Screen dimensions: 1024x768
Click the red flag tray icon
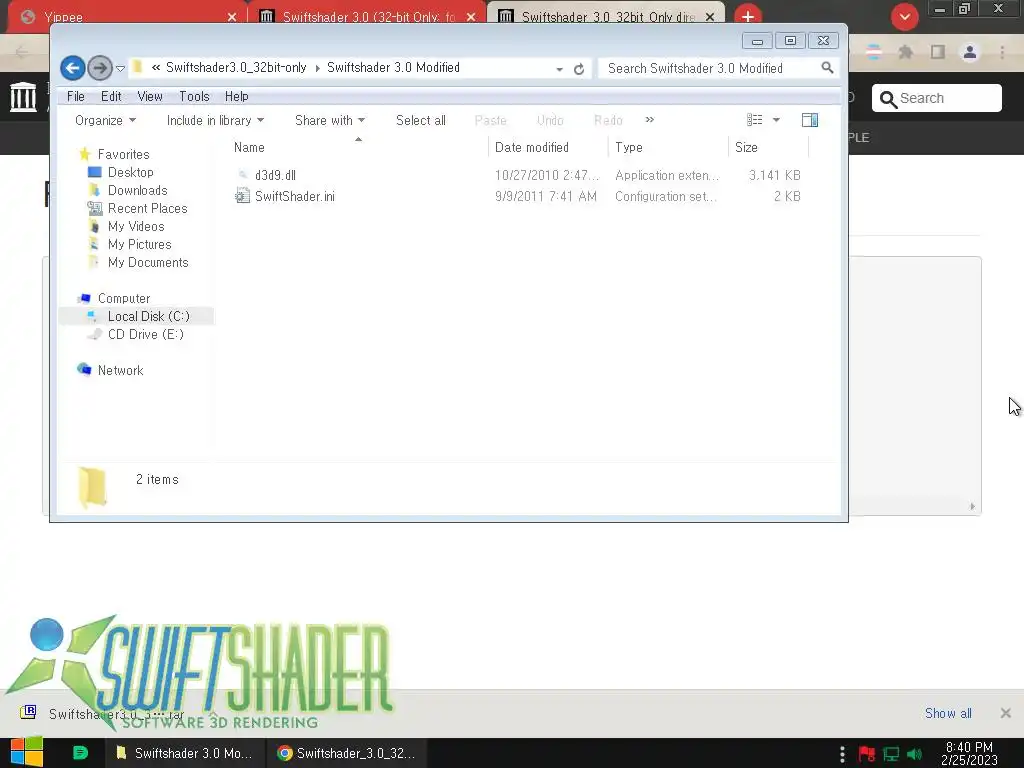click(867, 754)
